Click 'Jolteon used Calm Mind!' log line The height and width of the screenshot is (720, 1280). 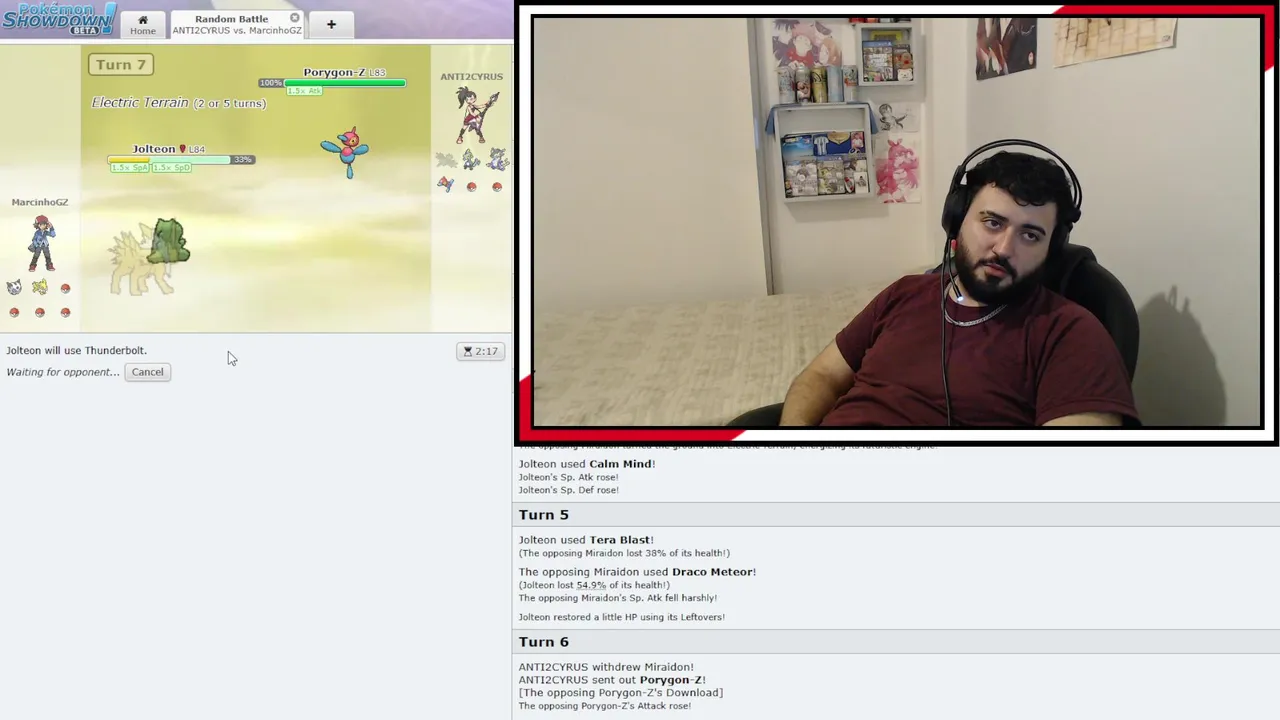pyautogui.click(x=587, y=464)
